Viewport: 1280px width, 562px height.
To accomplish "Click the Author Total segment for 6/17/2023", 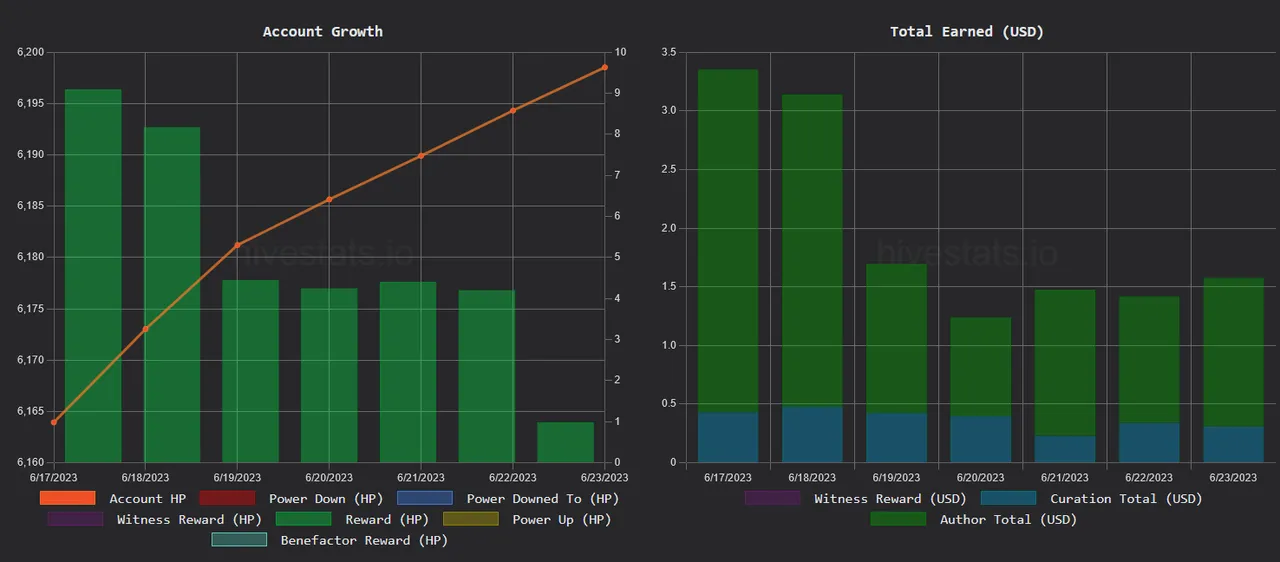I will point(727,240).
